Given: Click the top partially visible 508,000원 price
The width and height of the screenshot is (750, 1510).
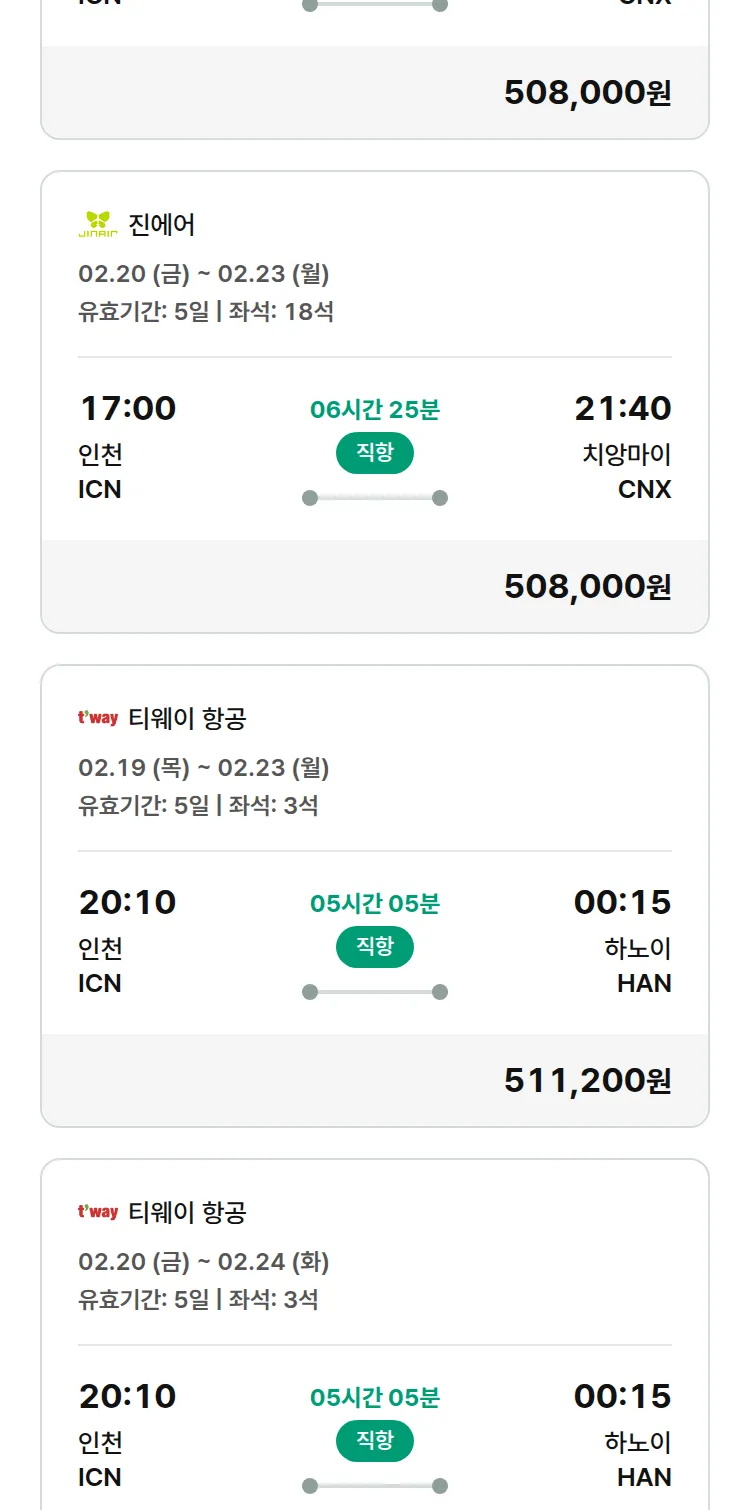Looking at the screenshot, I should 587,92.
